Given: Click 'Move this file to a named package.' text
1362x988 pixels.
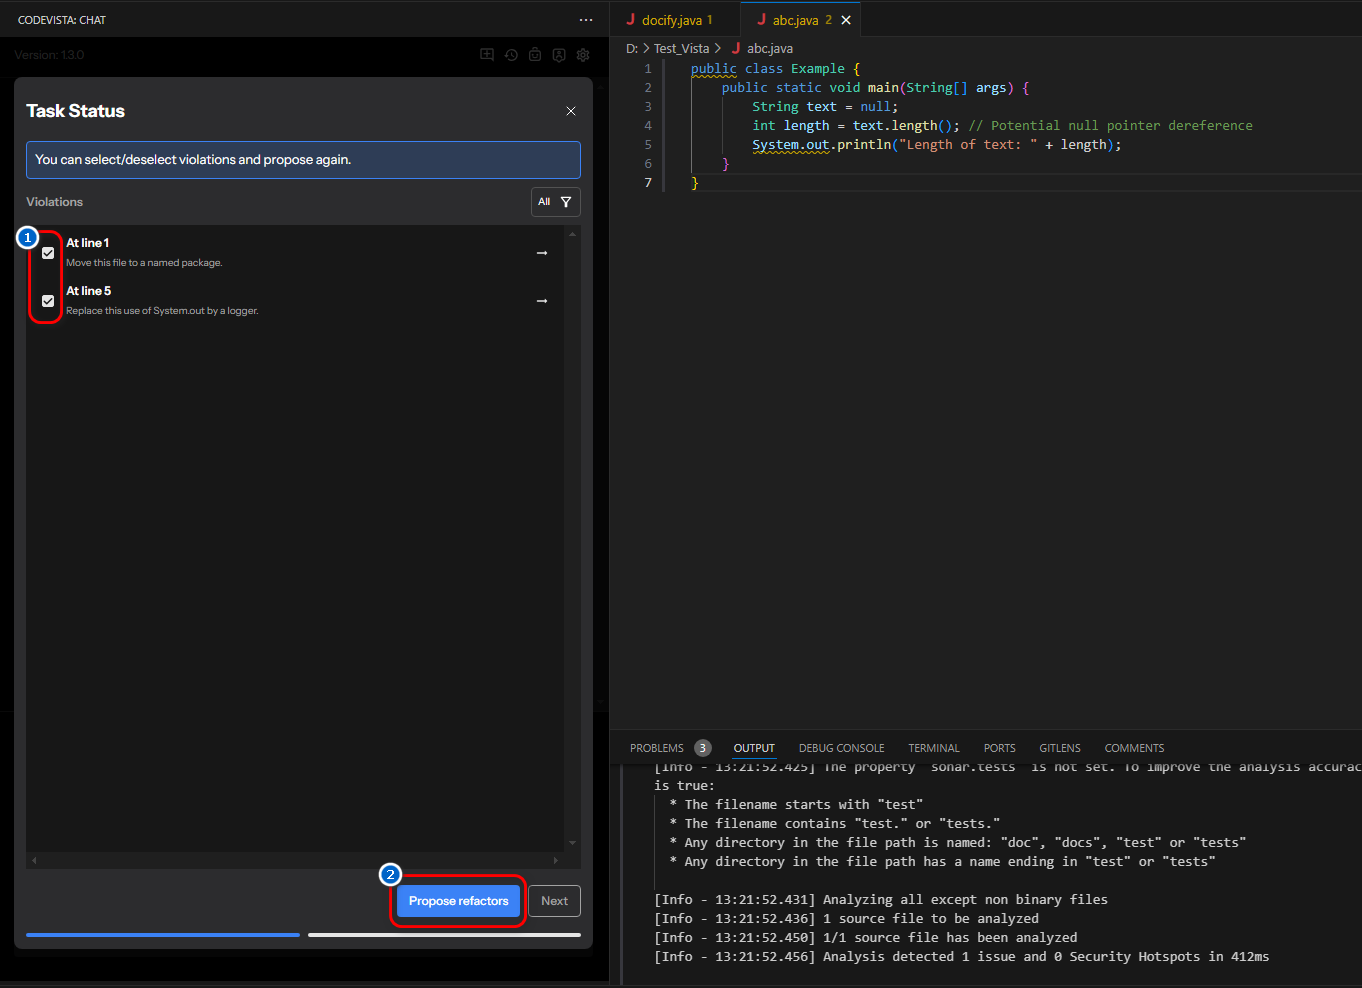Looking at the screenshot, I should click(144, 263).
